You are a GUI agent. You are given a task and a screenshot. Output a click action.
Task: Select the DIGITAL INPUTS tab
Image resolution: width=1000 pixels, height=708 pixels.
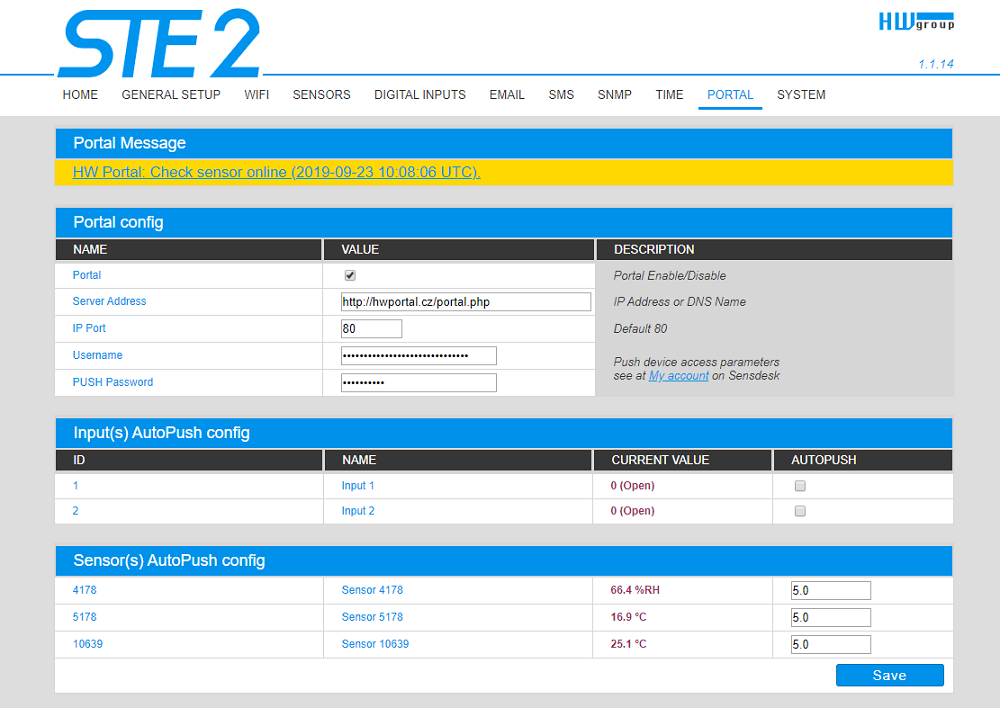pyautogui.click(x=420, y=95)
